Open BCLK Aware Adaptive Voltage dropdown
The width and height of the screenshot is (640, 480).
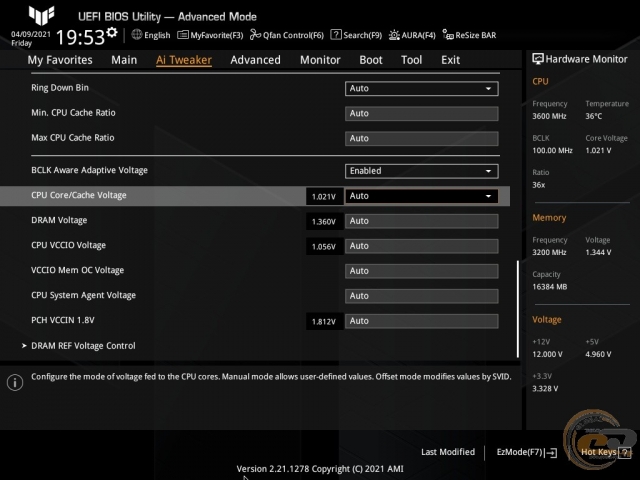click(x=422, y=171)
